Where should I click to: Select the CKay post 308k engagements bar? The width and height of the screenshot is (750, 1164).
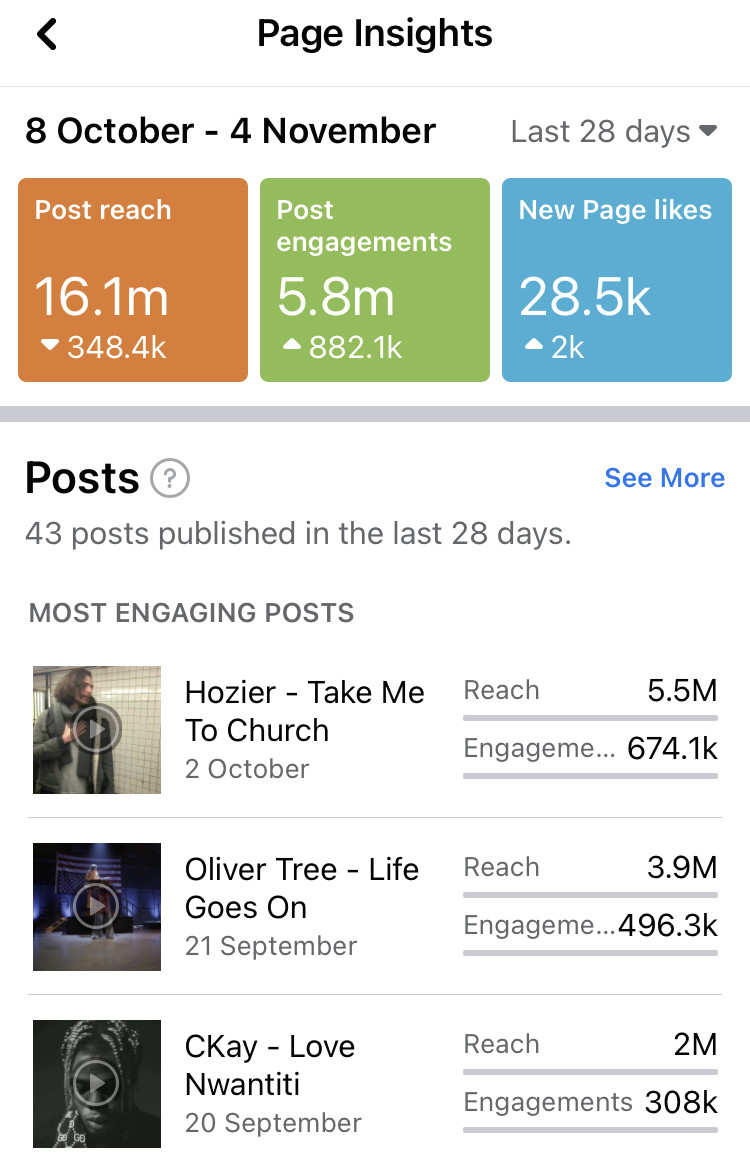click(590, 1129)
